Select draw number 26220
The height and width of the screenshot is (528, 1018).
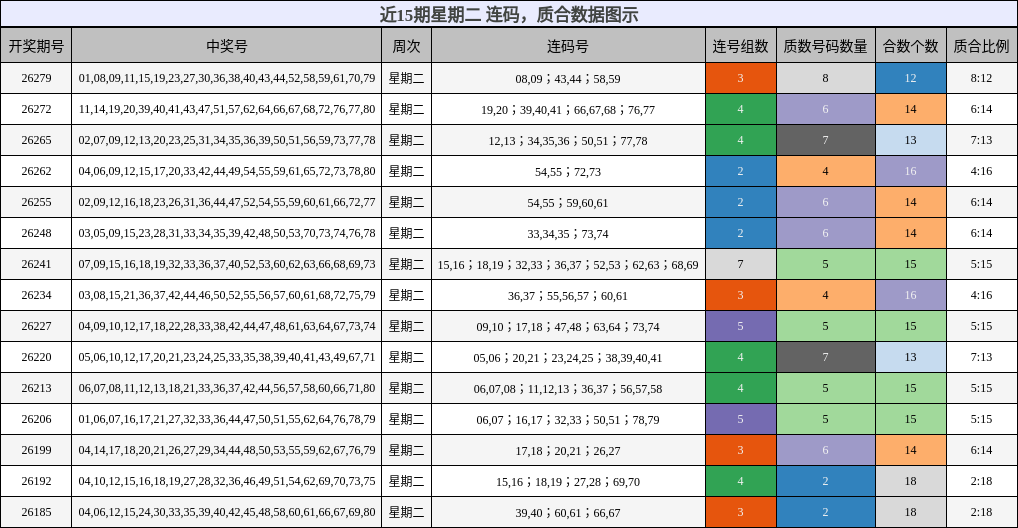36,357
